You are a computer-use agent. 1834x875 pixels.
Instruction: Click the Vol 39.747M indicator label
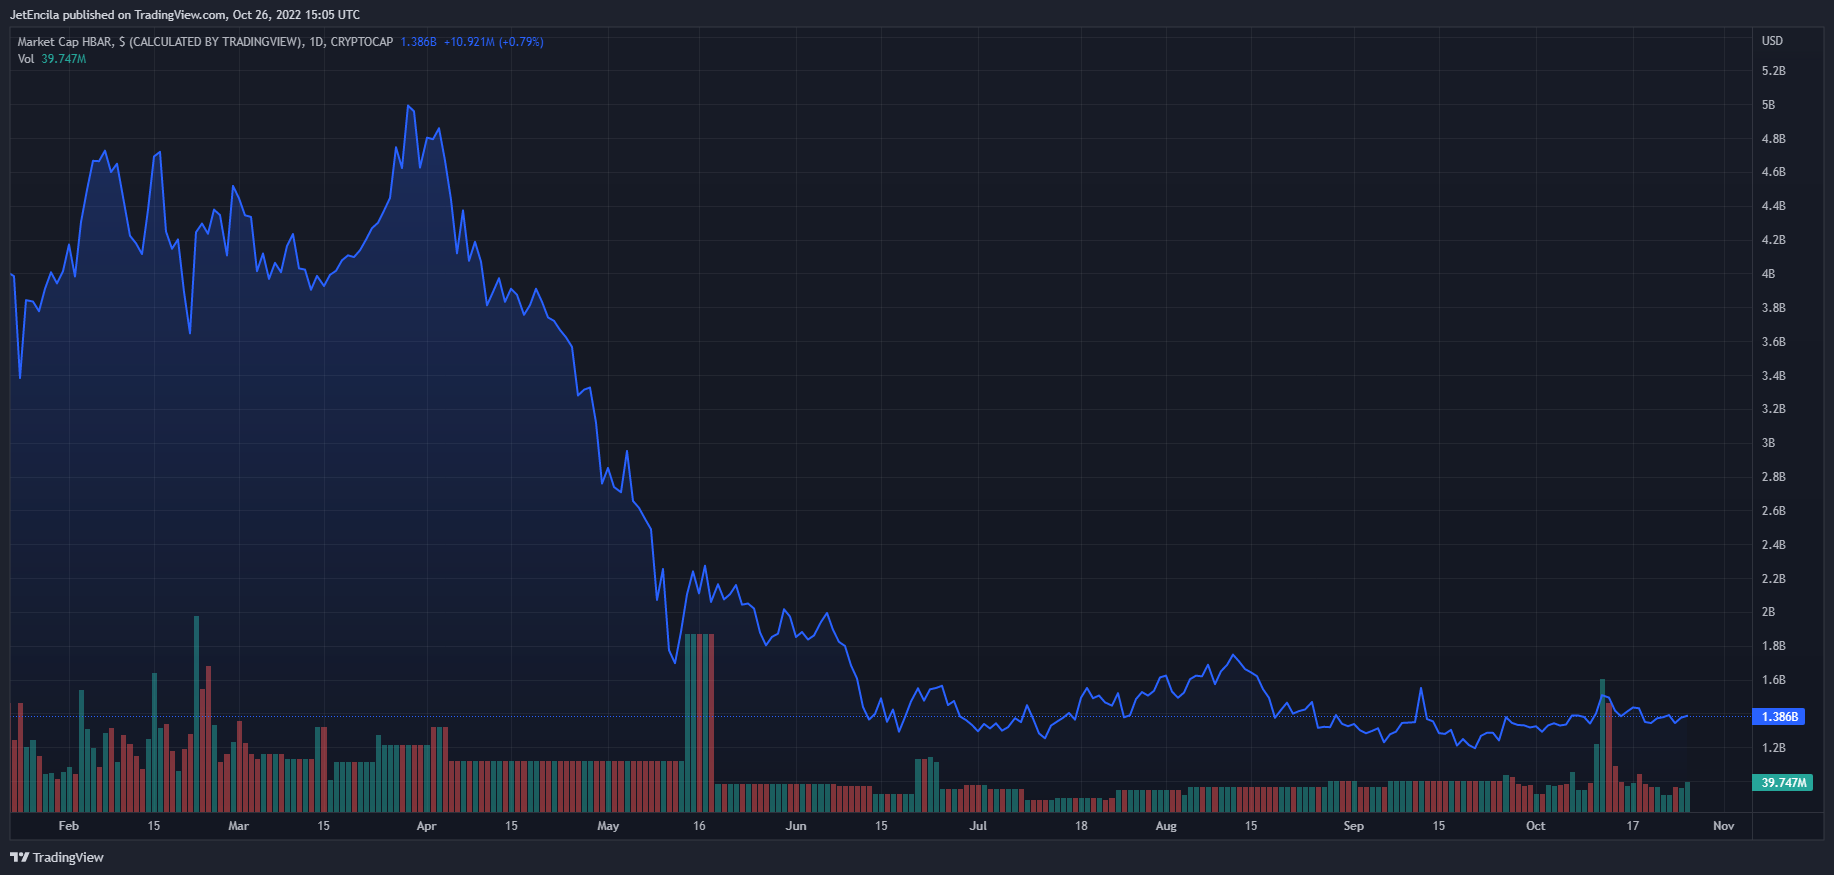coord(52,59)
